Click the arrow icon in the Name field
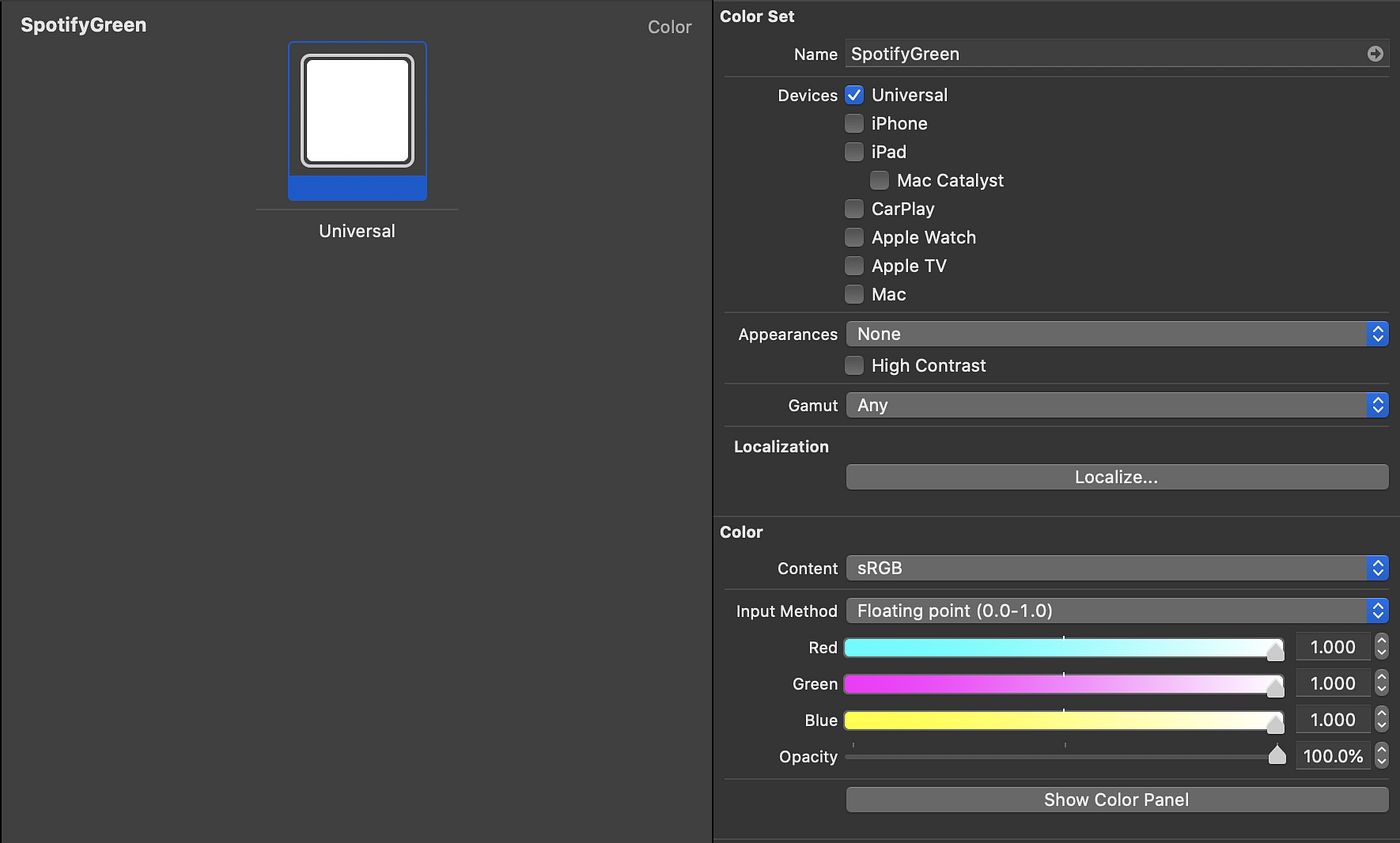Image resolution: width=1400 pixels, height=843 pixels. pos(1375,54)
